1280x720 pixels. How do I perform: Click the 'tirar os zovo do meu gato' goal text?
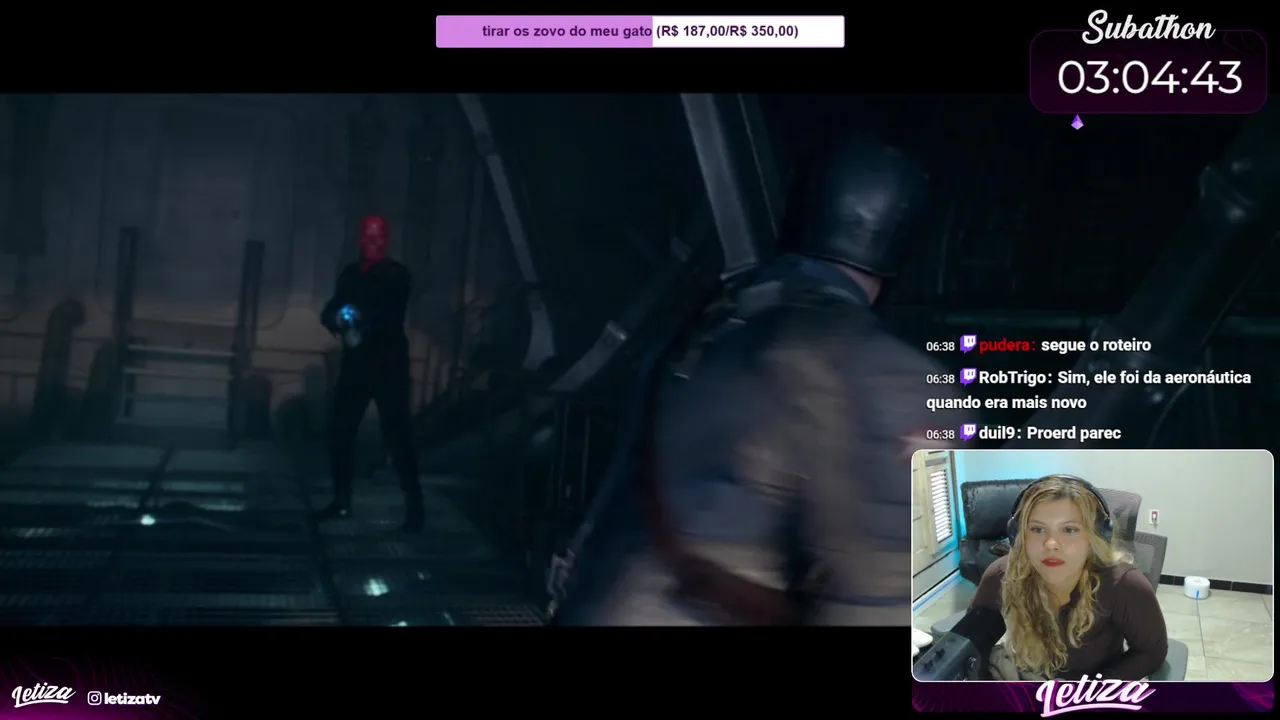[567, 31]
